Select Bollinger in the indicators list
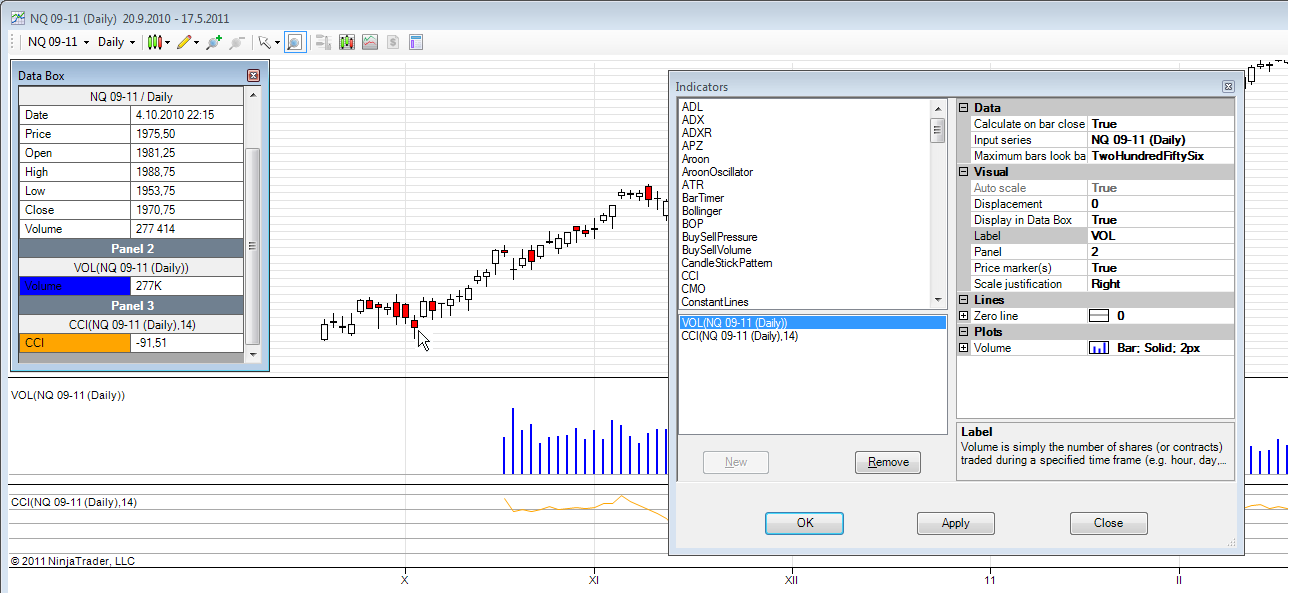Viewport: 1295px width, 593px height. click(701, 211)
